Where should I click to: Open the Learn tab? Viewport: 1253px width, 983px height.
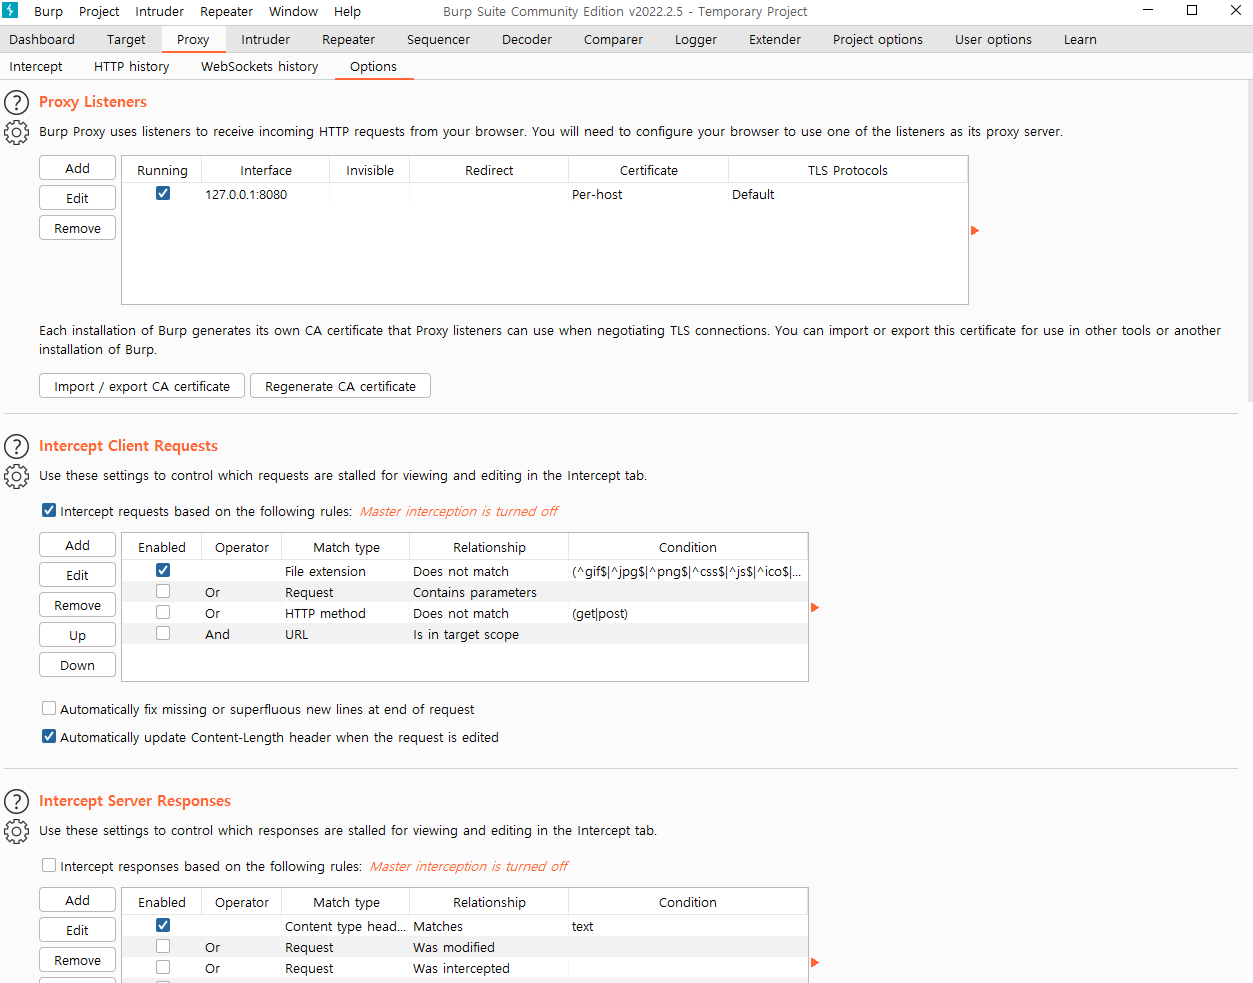tap(1080, 40)
